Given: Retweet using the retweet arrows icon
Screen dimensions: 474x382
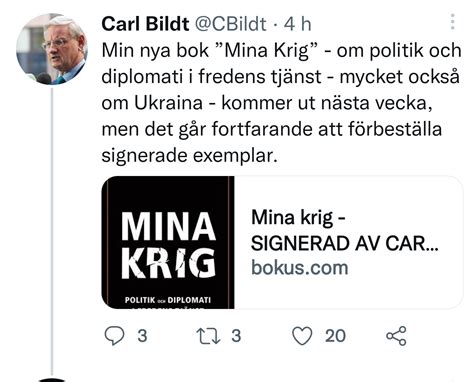Looking at the screenshot, I should pyautogui.click(x=208, y=336).
